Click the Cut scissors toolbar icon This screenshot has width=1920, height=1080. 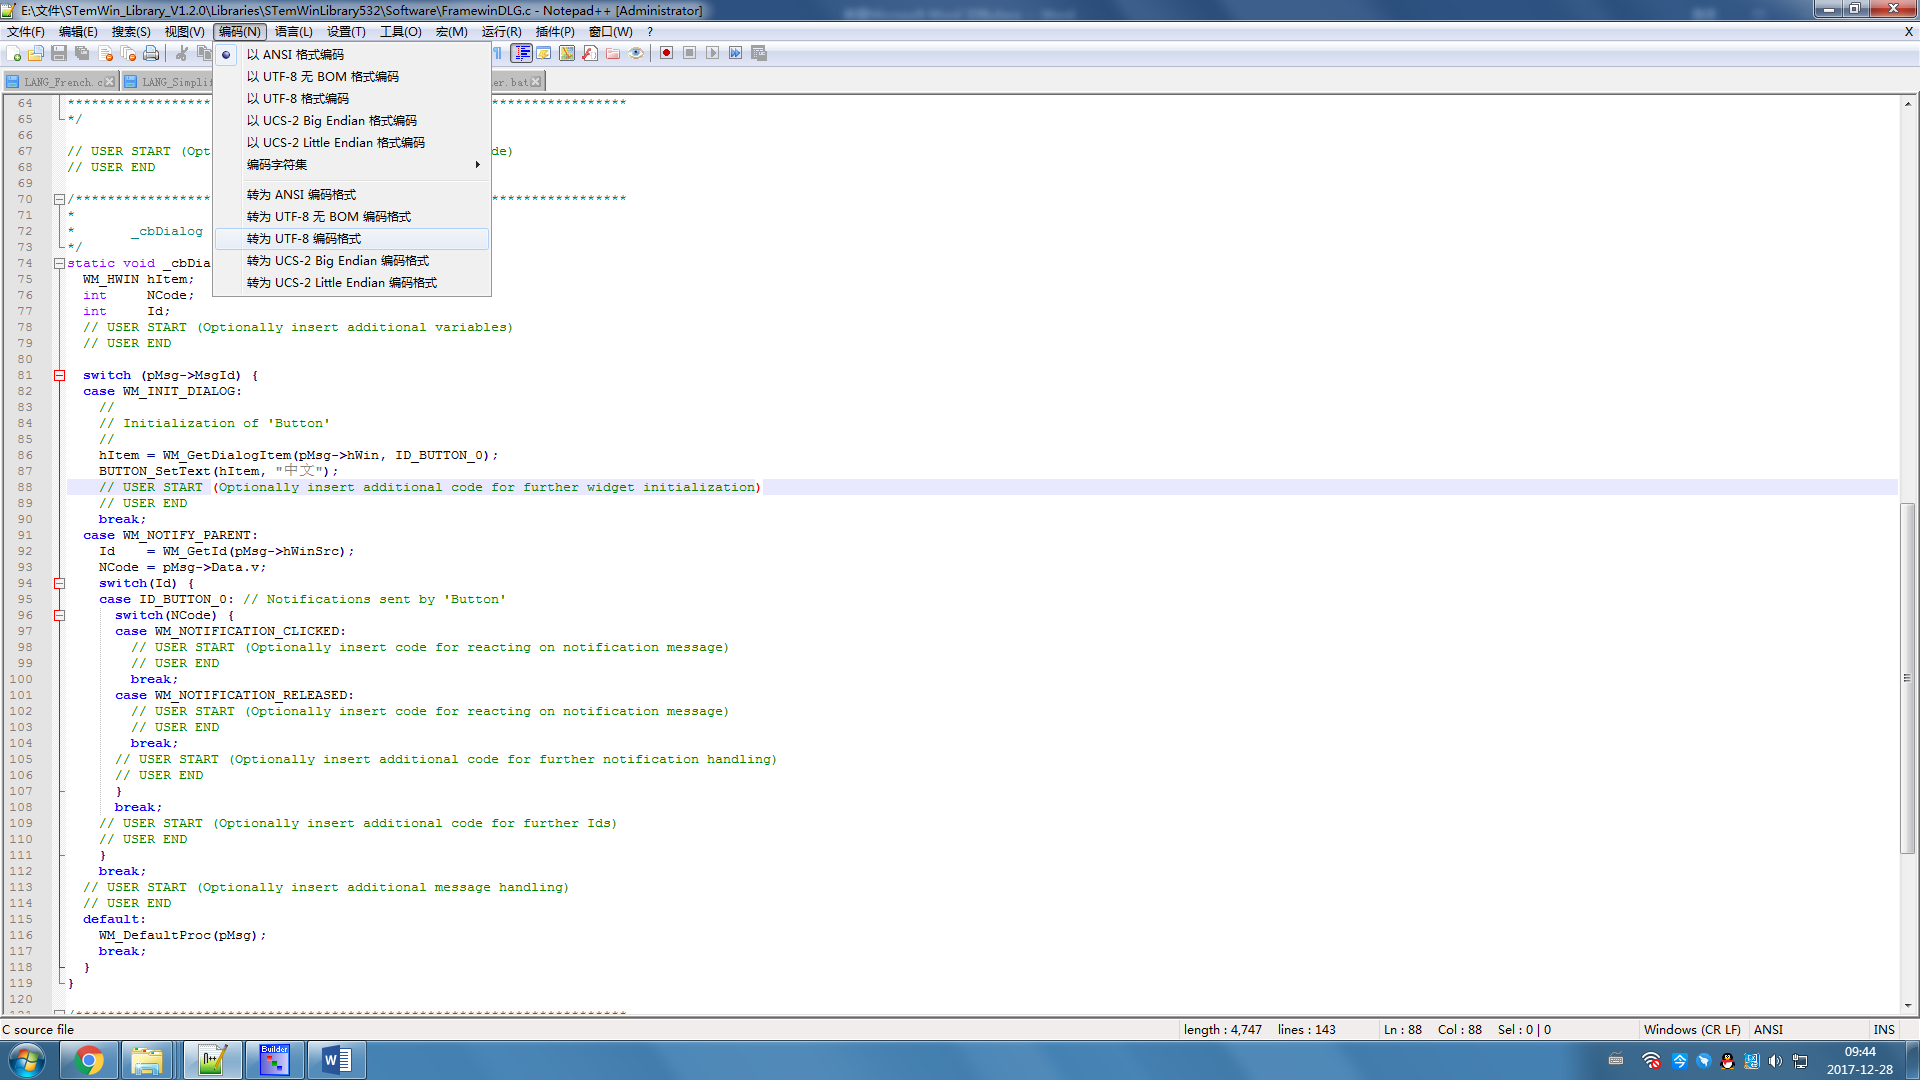[x=182, y=53]
